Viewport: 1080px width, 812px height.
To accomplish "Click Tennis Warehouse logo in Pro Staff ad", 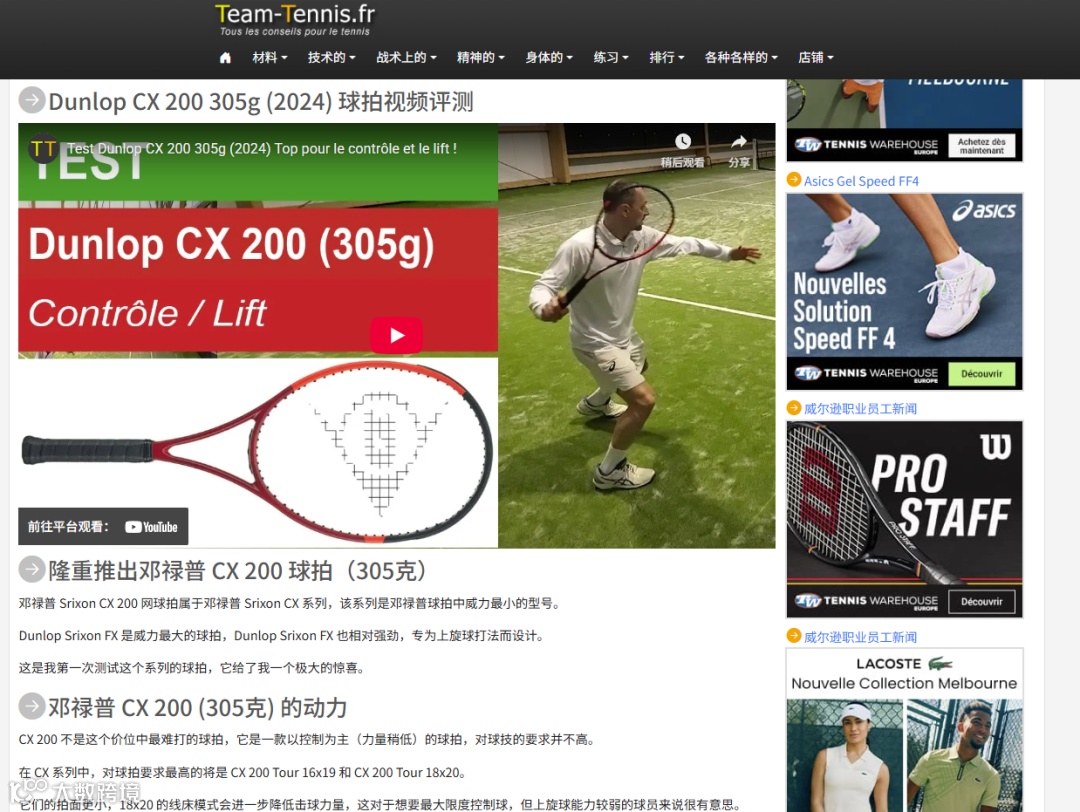I will 866,602.
